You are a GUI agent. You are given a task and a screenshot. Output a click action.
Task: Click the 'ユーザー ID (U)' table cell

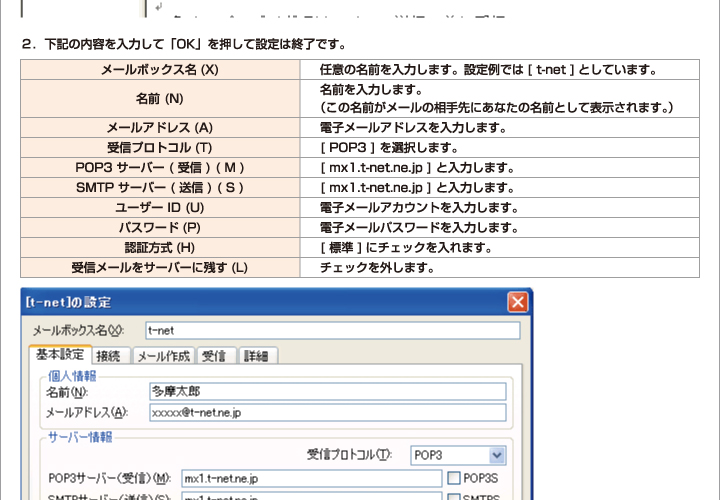(x=160, y=208)
